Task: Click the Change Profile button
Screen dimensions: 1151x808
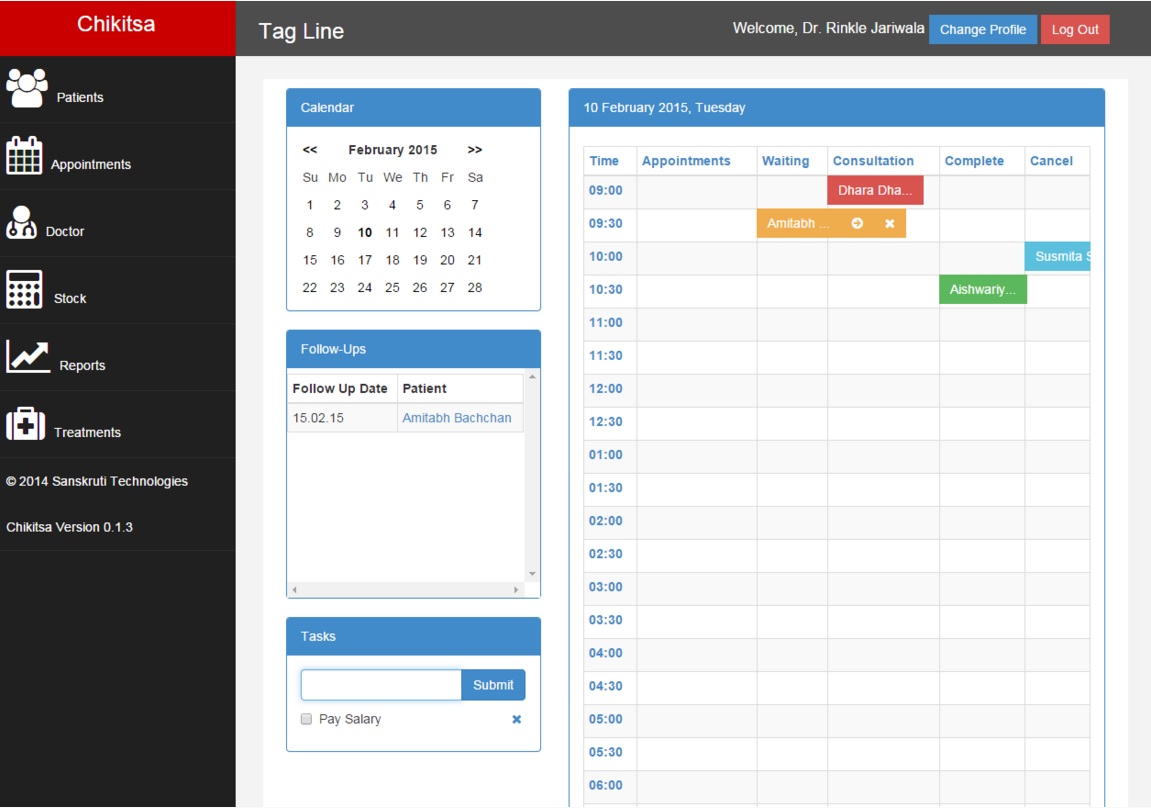Action: point(983,29)
